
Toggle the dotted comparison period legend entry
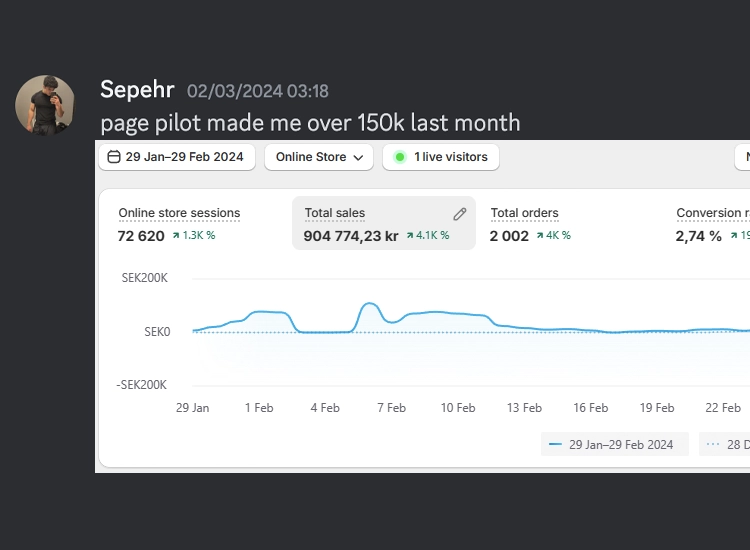pyautogui.click(x=726, y=444)
